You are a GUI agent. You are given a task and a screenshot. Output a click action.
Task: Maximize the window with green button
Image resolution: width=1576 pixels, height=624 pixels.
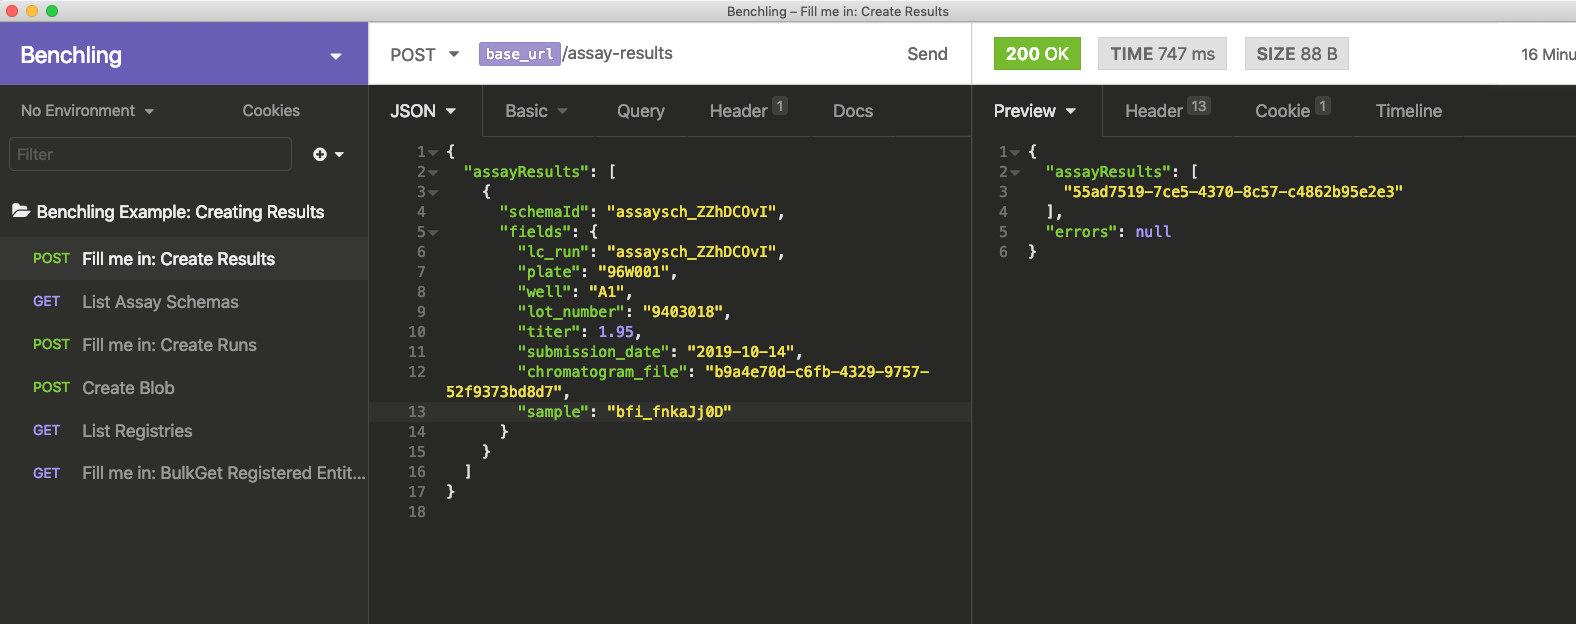52,11
